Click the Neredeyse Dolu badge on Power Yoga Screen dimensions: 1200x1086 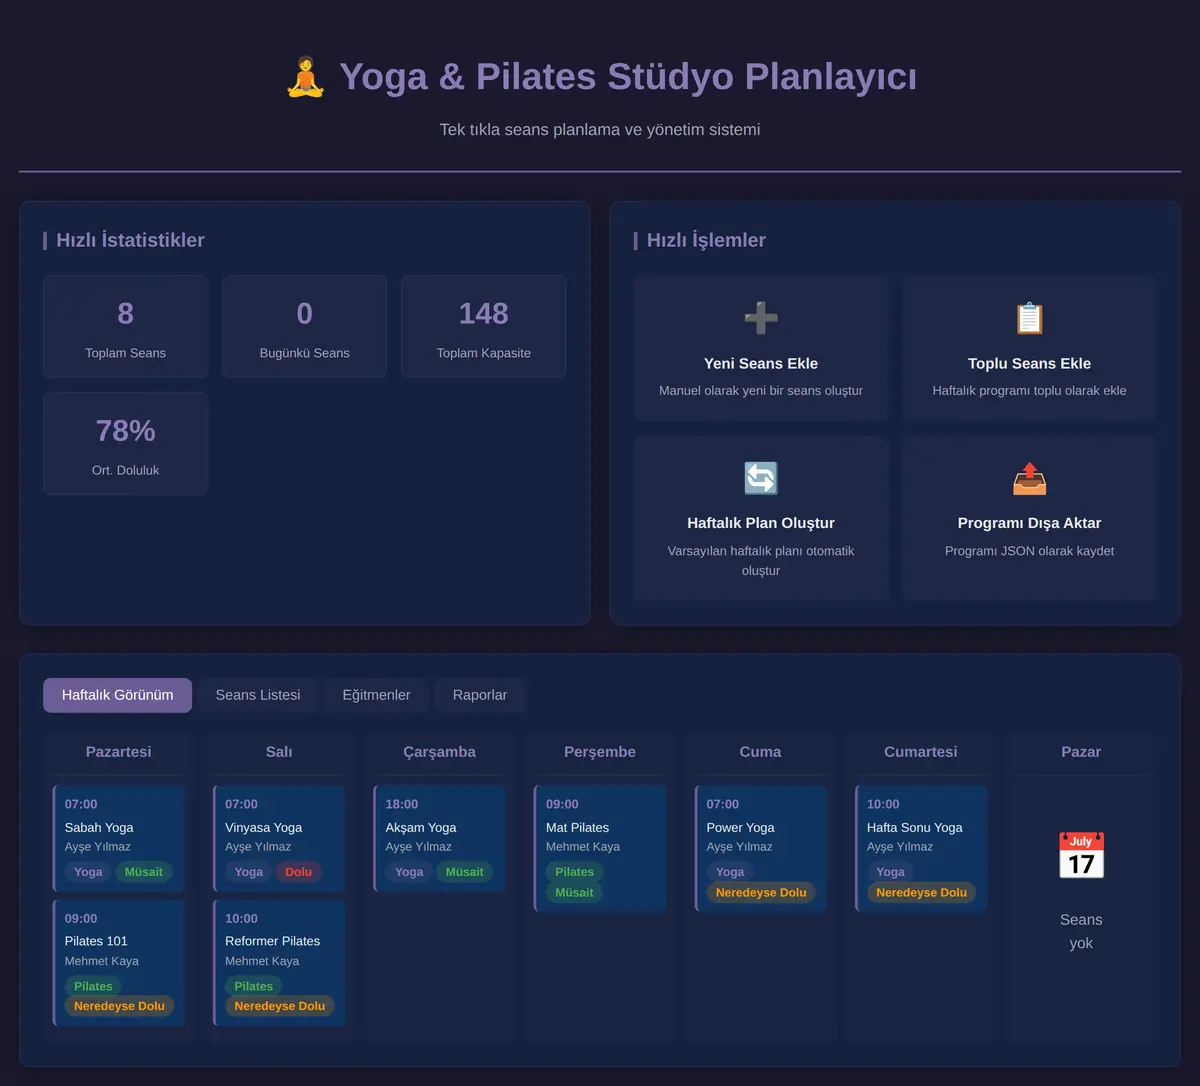(x=761, y=892)
